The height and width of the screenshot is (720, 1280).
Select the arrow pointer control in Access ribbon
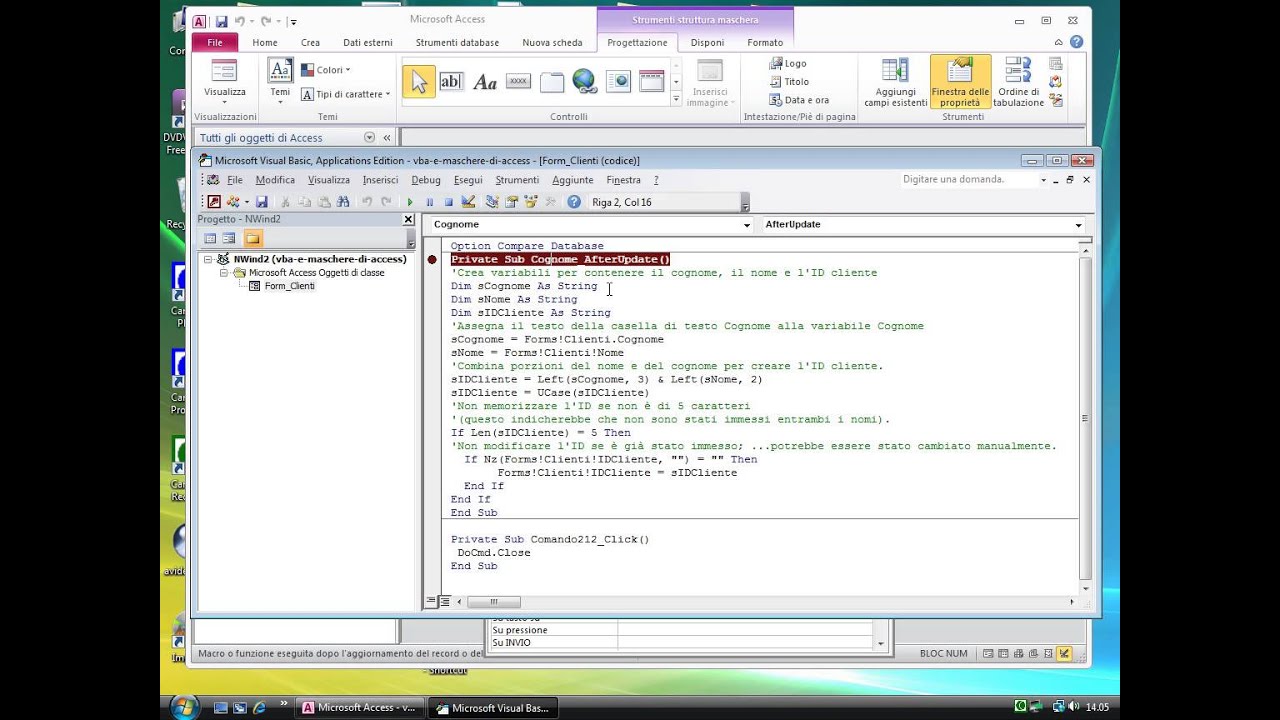pyautogui.click(x=419, y=82)
